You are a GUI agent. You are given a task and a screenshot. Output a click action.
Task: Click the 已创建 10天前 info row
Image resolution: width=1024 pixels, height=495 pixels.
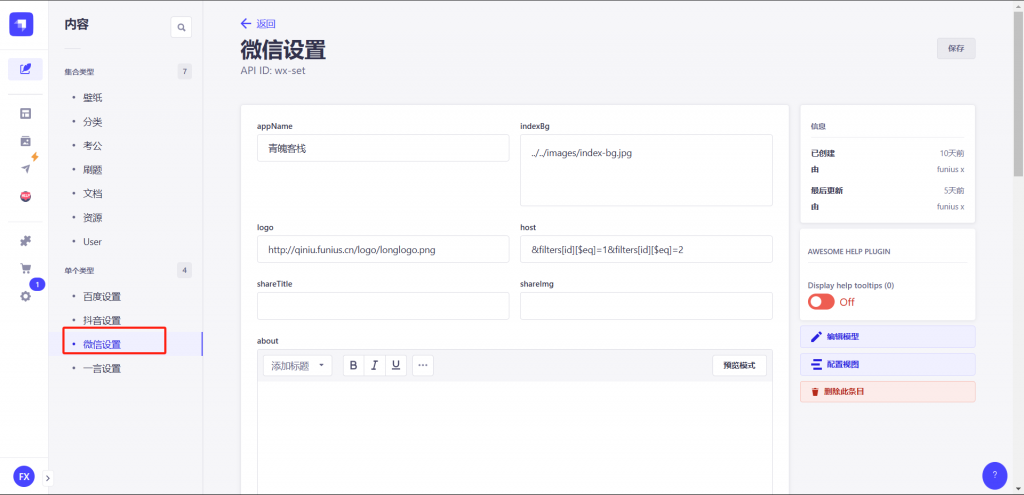[888, 153]
